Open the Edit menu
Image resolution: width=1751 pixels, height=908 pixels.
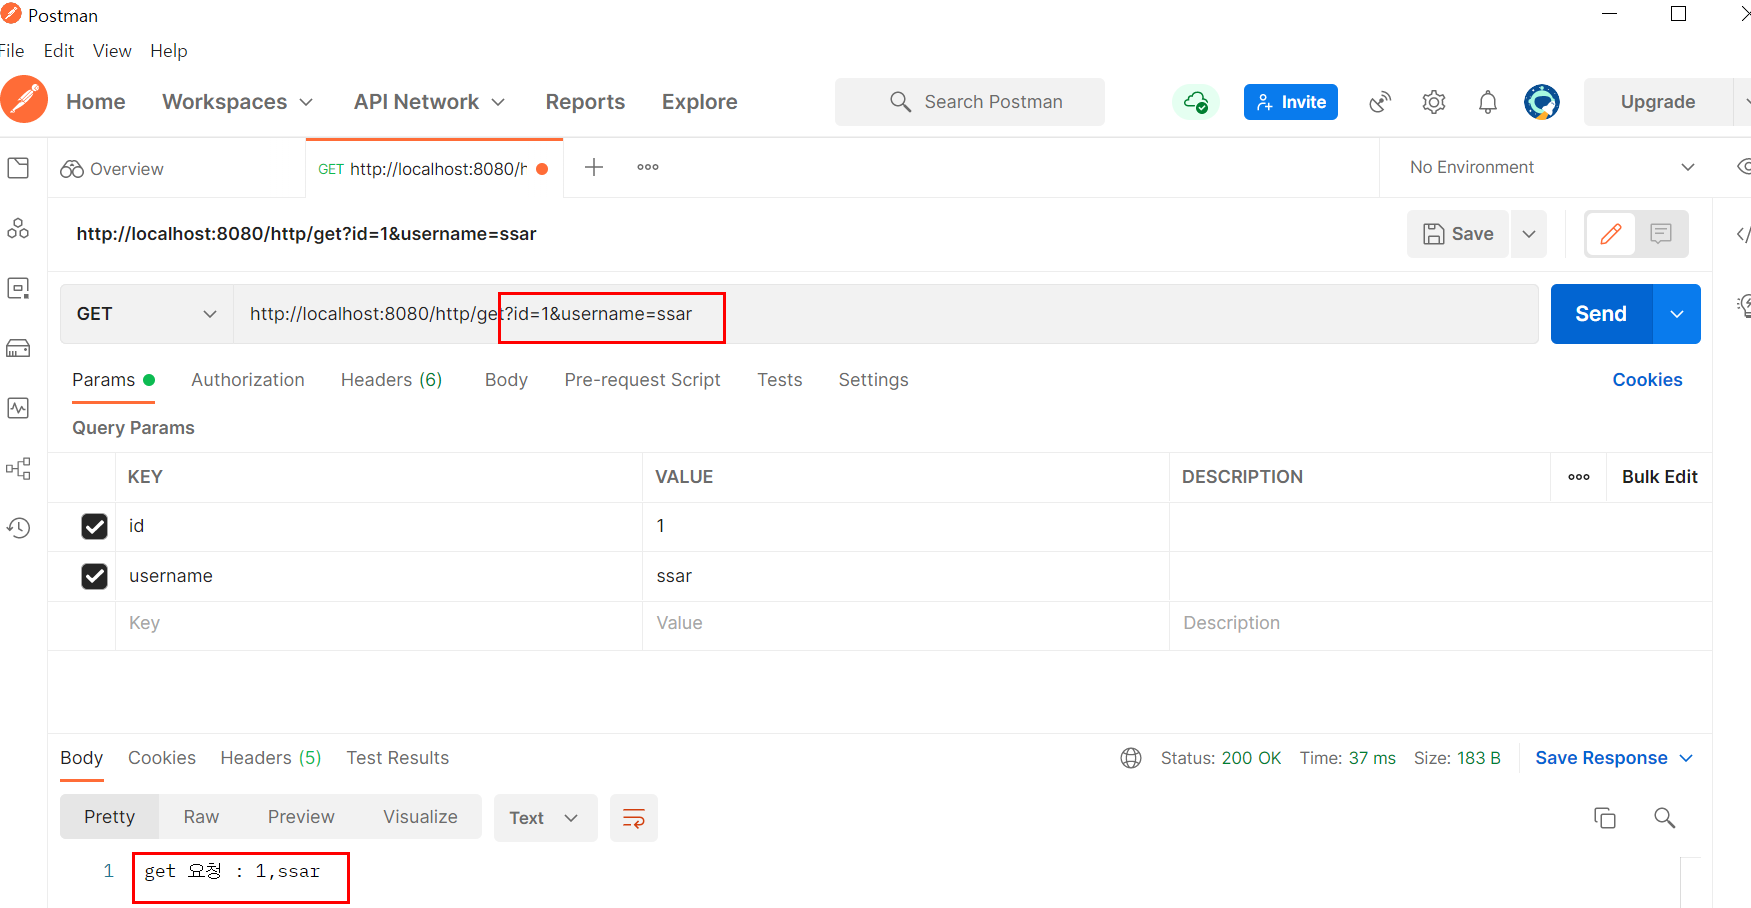pyautogui.click(x=59, y=51)
